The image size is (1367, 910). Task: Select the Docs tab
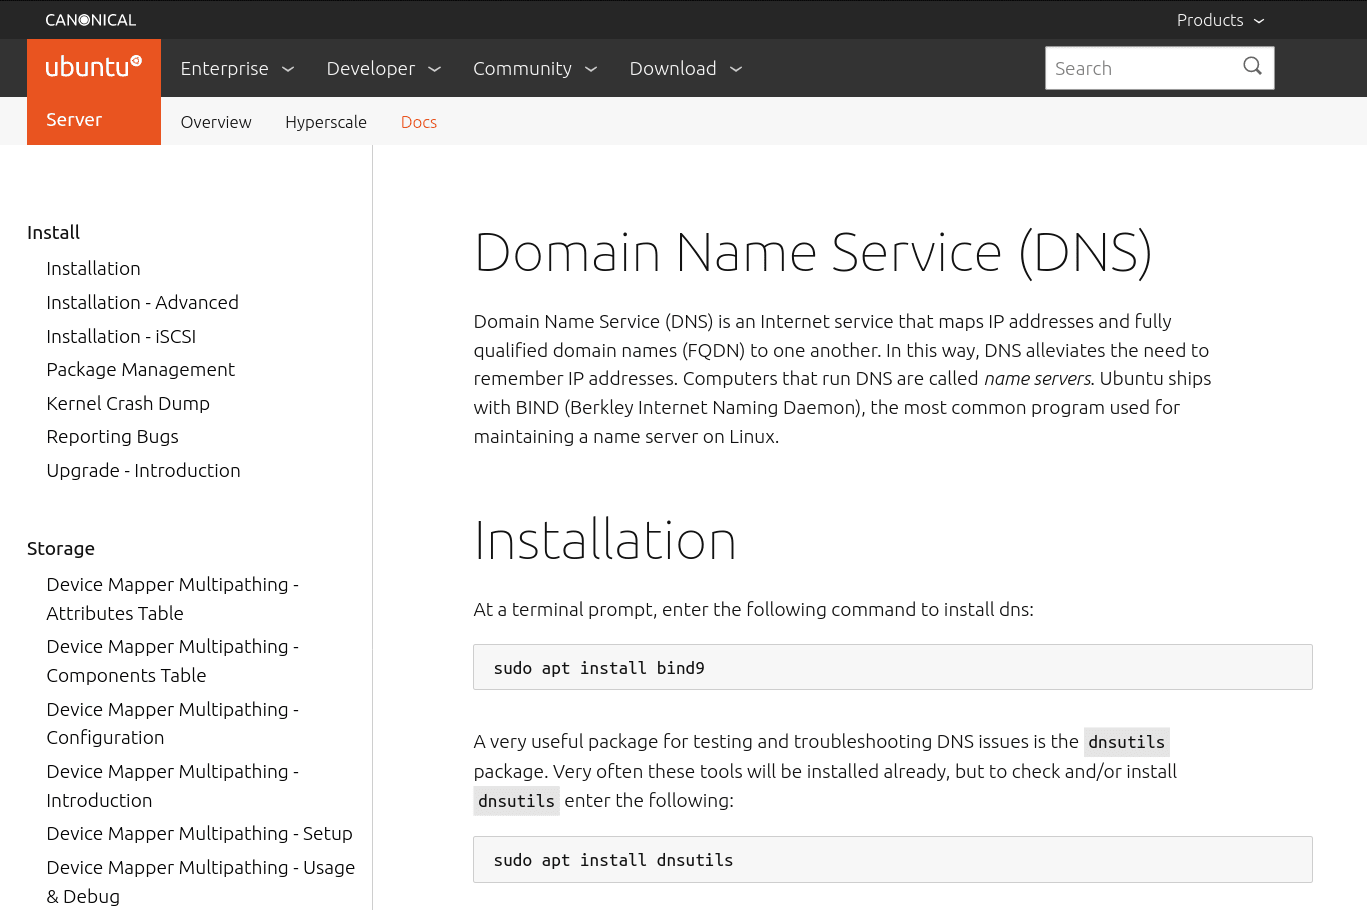419,122
